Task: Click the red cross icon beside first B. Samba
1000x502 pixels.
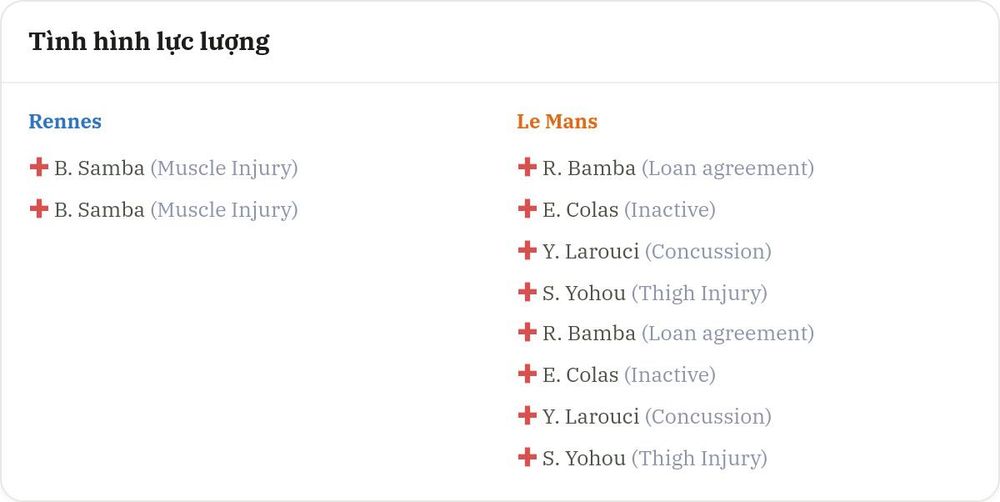Action: 39,167
